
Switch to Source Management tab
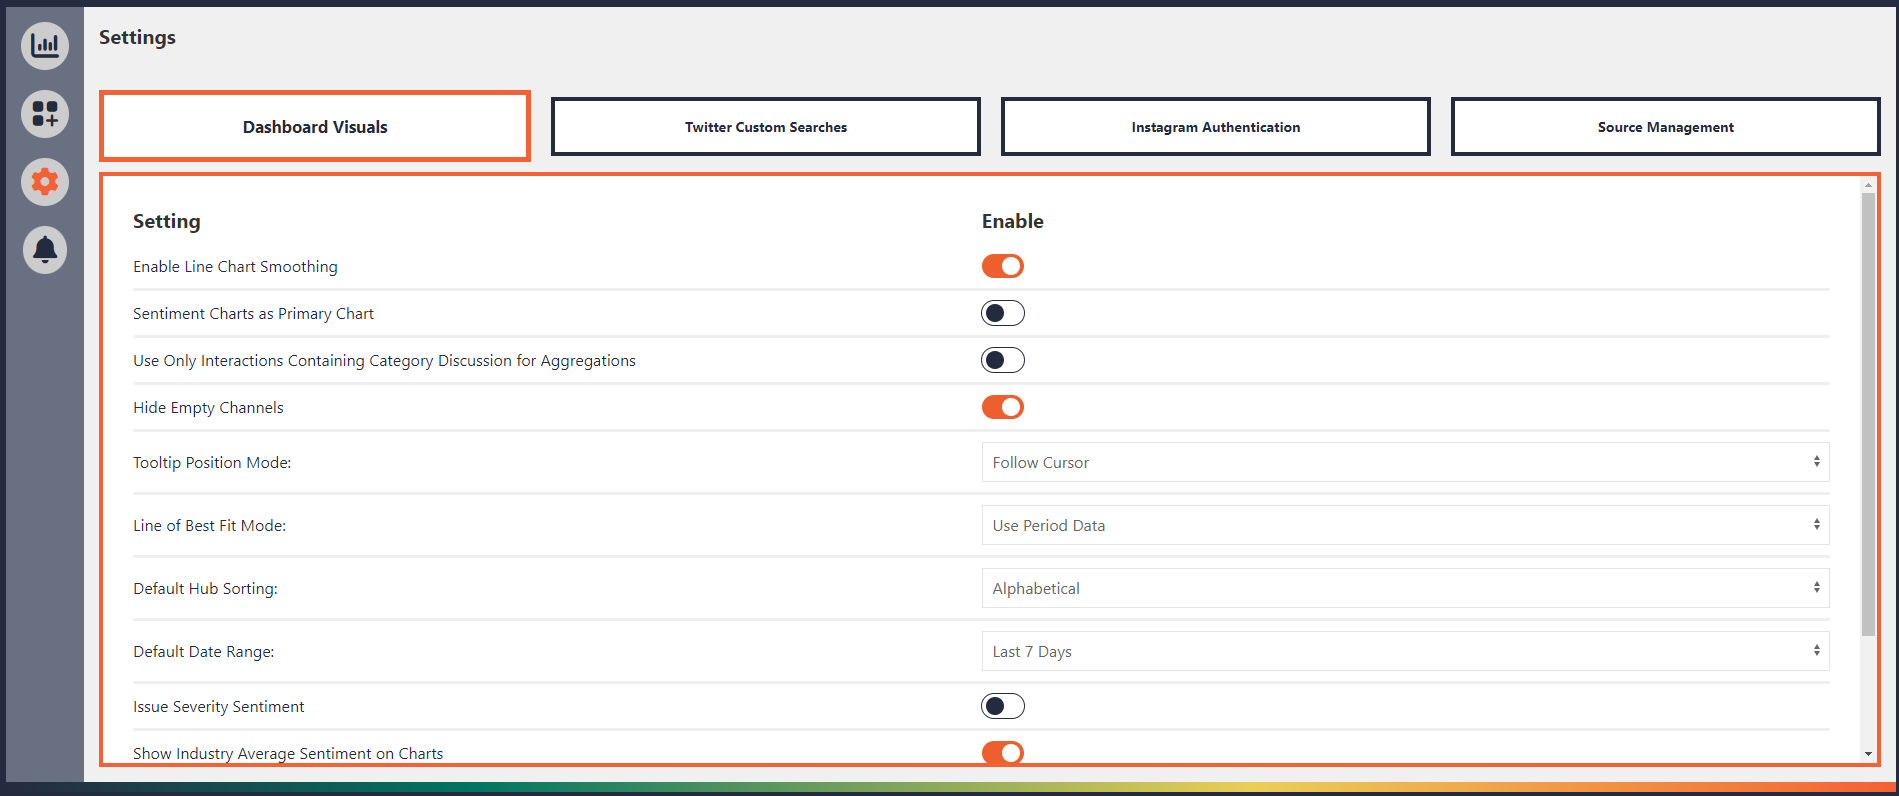(1666, 127)
